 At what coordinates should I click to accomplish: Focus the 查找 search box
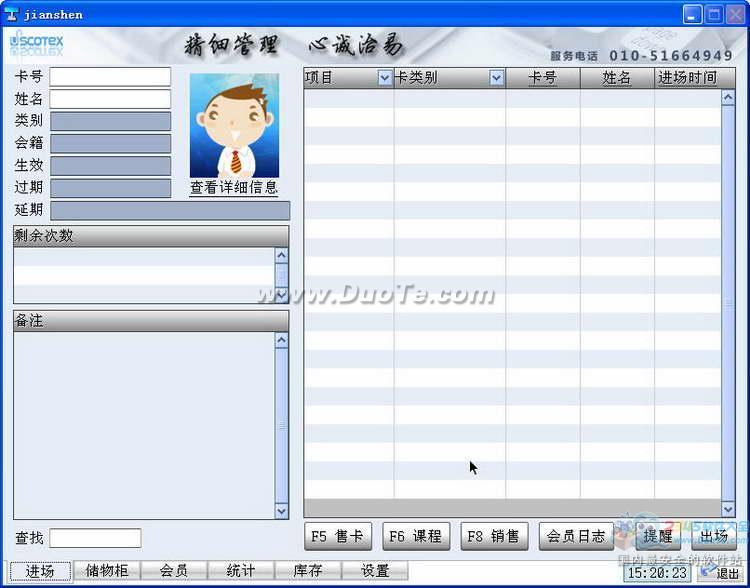[x=95, y=538]
